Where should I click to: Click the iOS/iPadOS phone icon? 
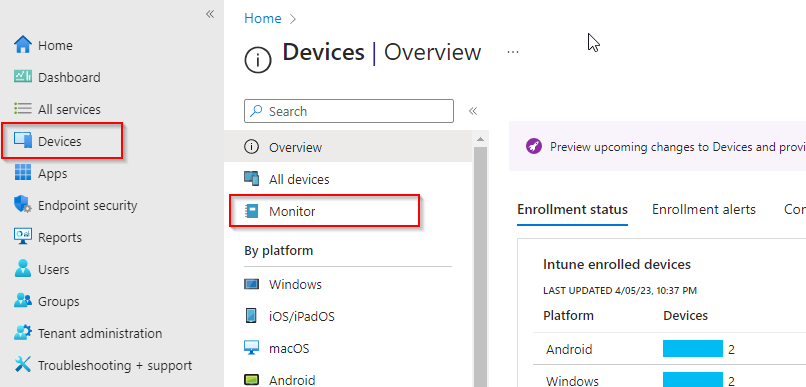(x=251, y=316)
